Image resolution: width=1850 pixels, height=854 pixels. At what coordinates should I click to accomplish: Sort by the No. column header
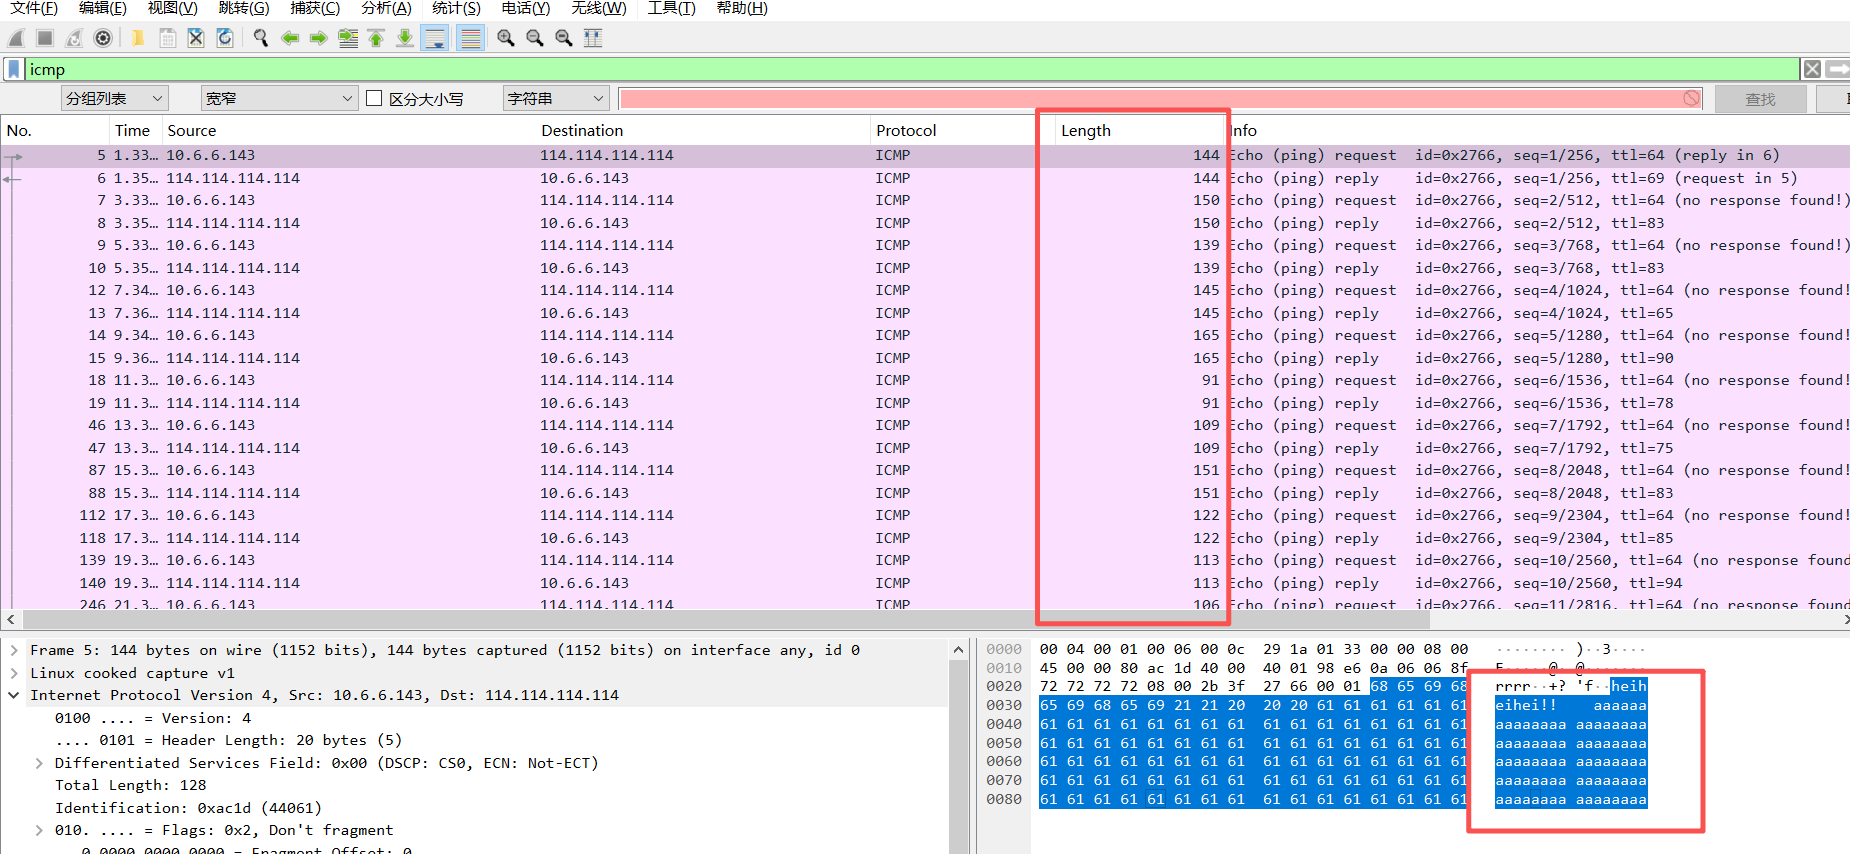(x=54, y=130)
